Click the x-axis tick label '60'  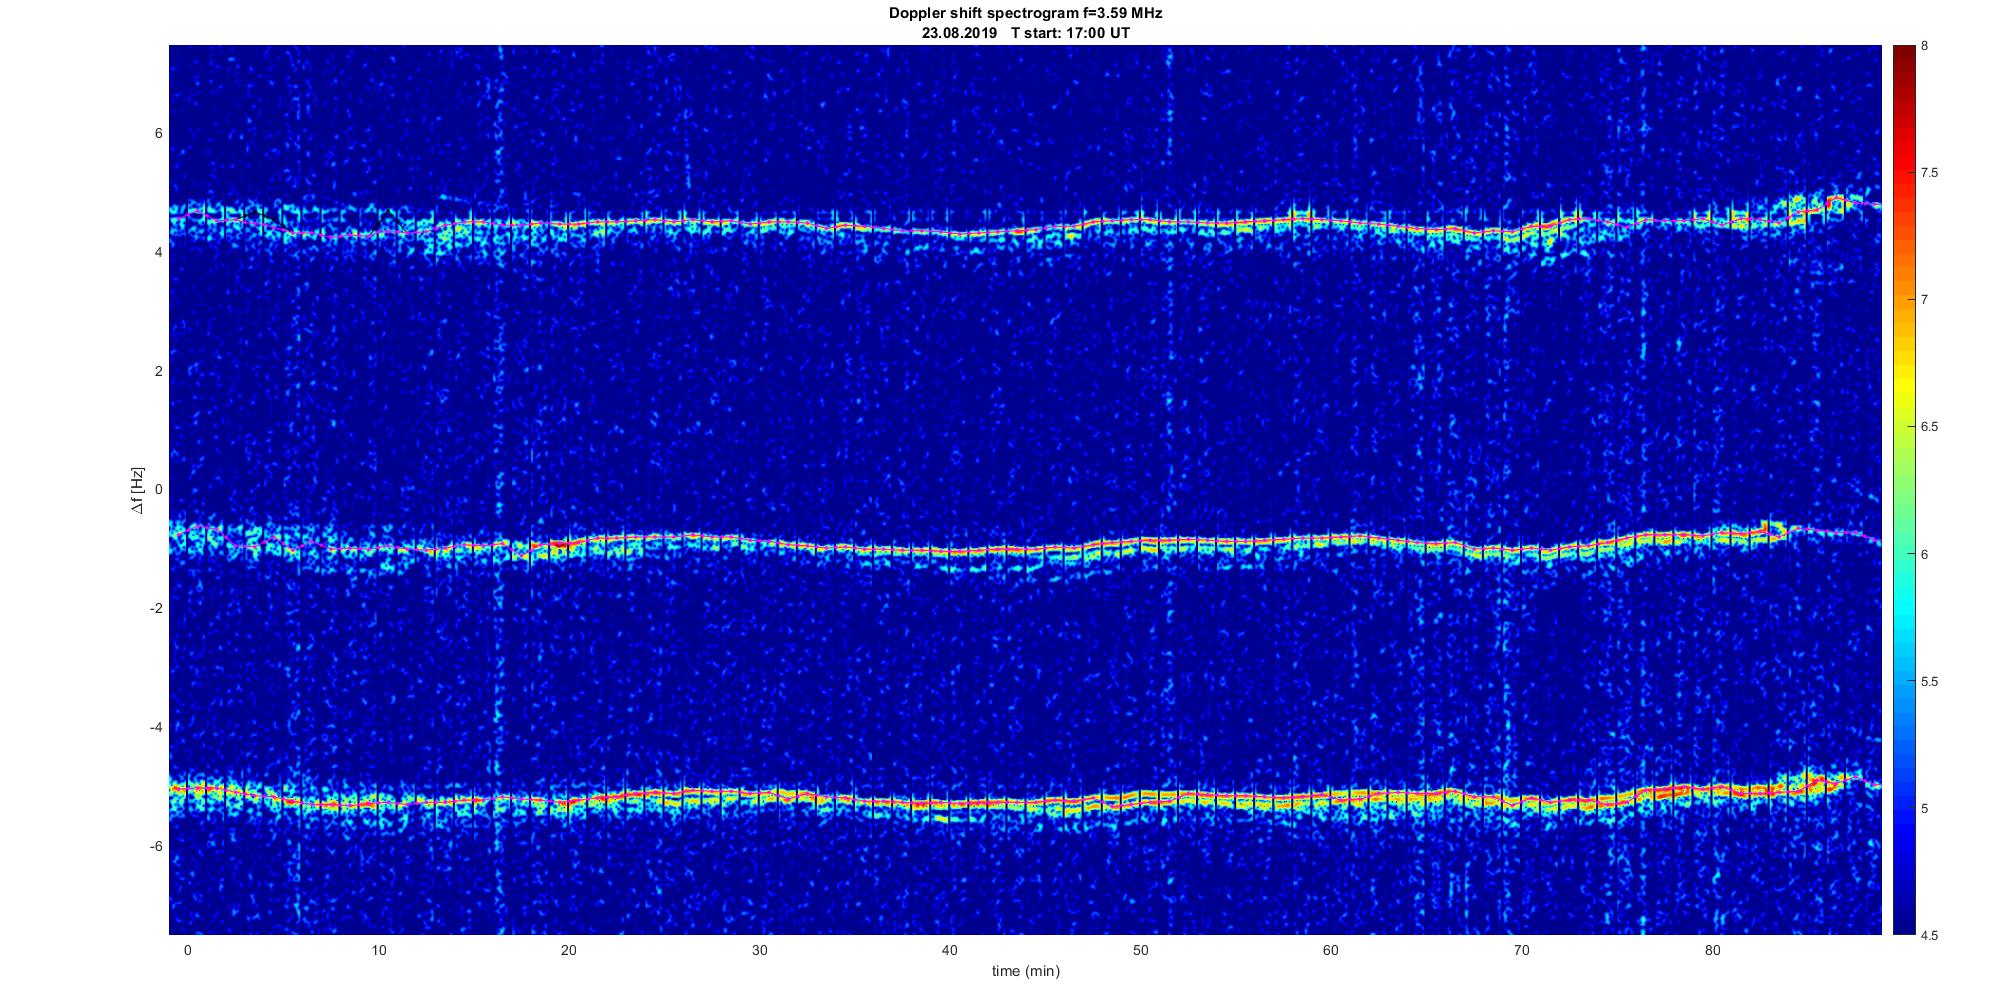click(1331, 950)
